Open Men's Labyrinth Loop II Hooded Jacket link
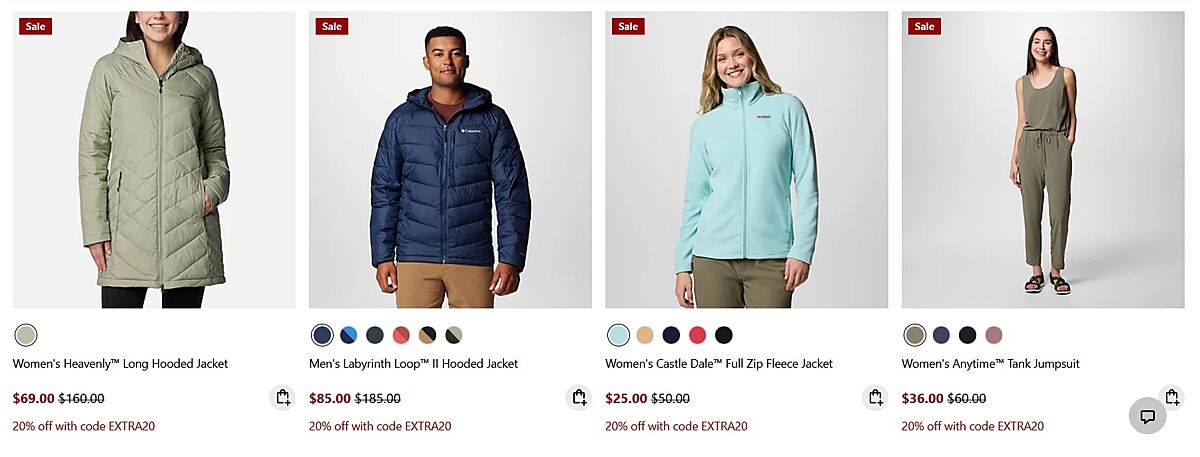This screenshot has width=1200, height=457. (413, 364)
